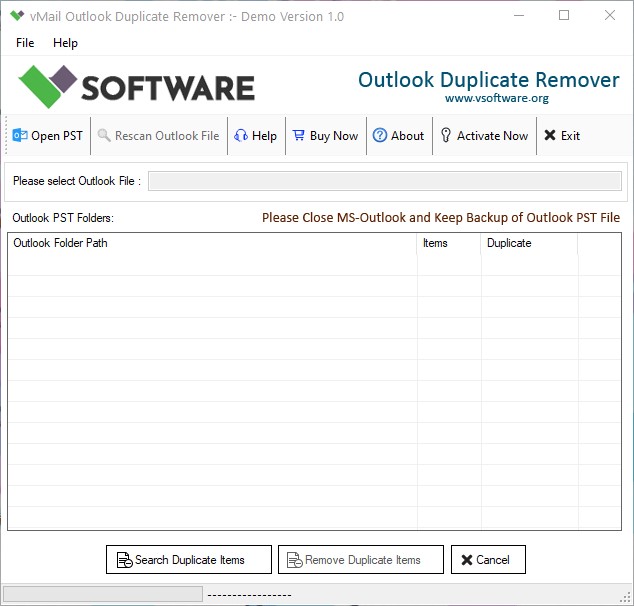This screenshot has height=606, width=634.
Task: Maximize the vMail window
Action: click(x=564, y=16)
